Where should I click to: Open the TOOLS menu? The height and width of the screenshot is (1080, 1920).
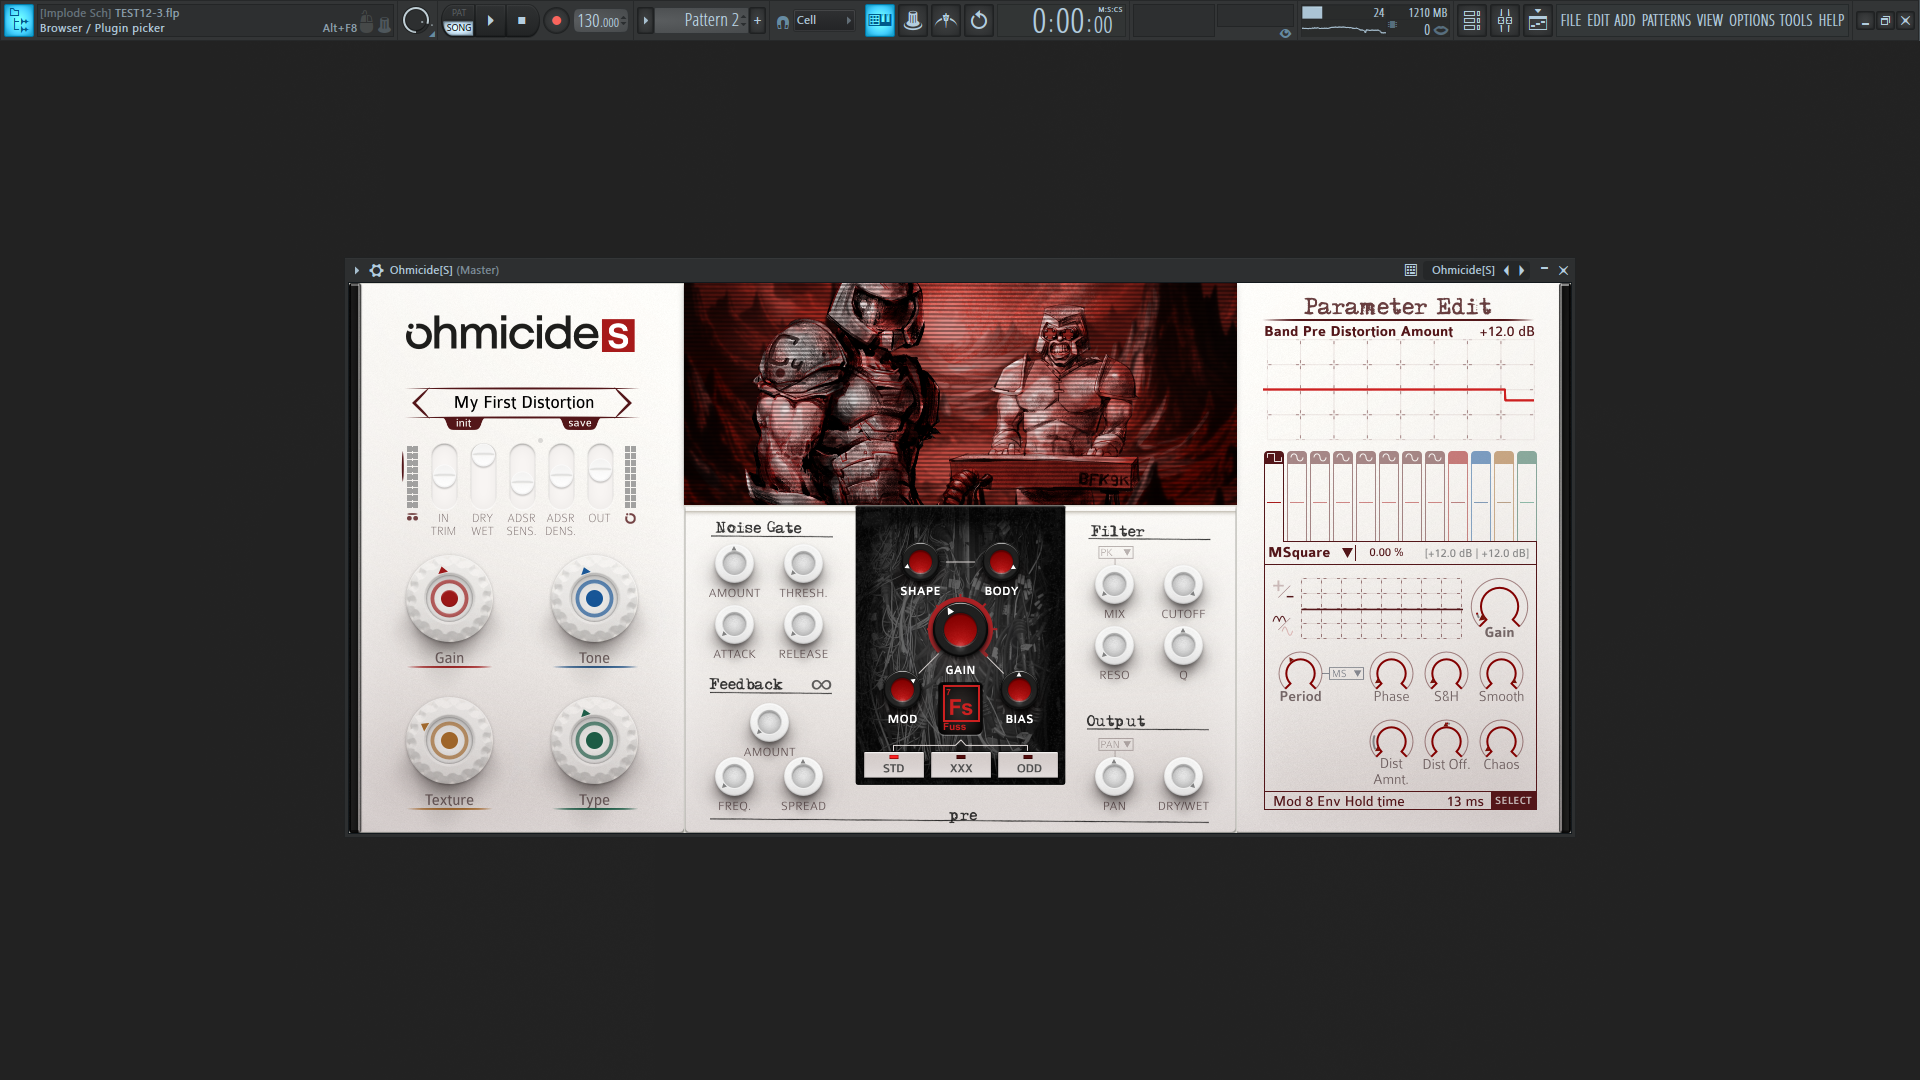1796,20
